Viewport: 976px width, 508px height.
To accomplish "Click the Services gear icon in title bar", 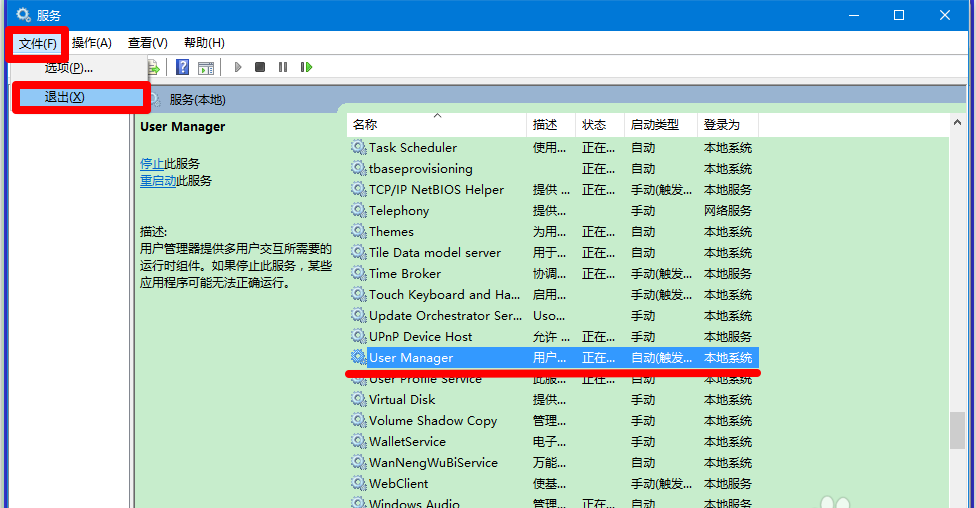I will 23,15.
